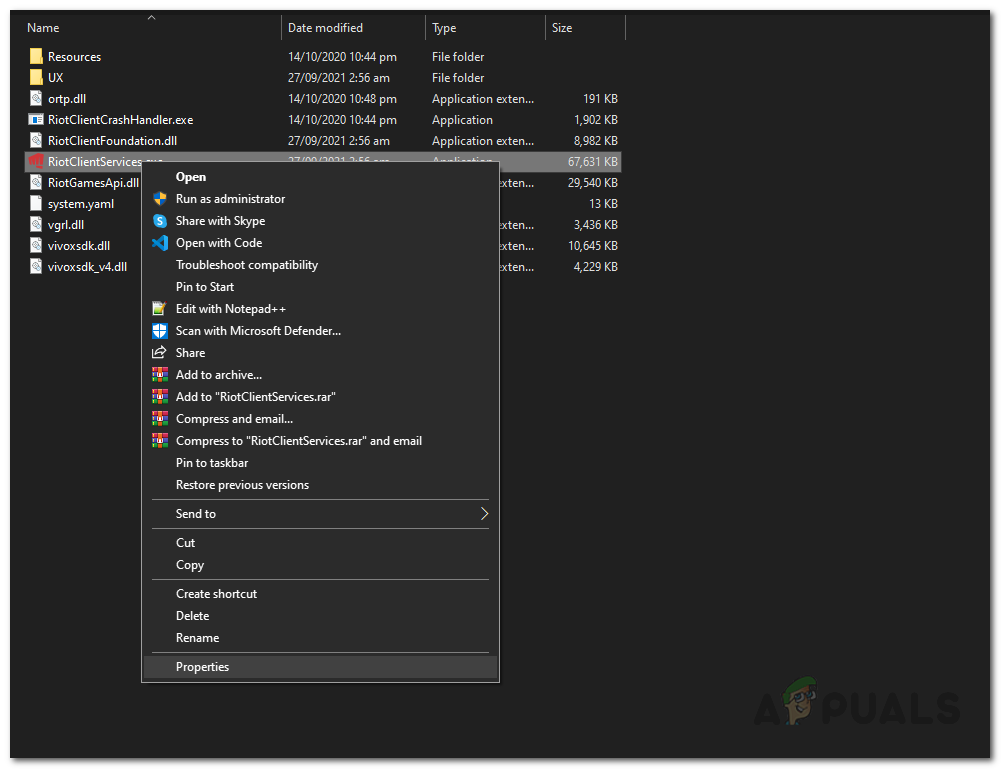Select the Resources folder name

click(x=74, y=57)
